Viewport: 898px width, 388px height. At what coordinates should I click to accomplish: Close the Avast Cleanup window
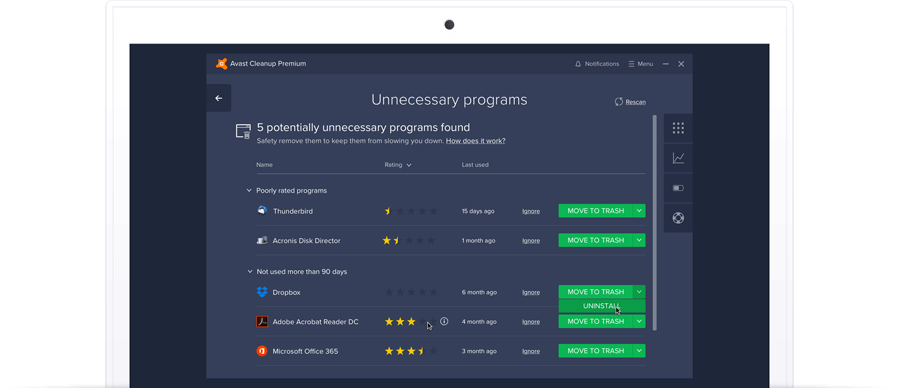point(681,64)
